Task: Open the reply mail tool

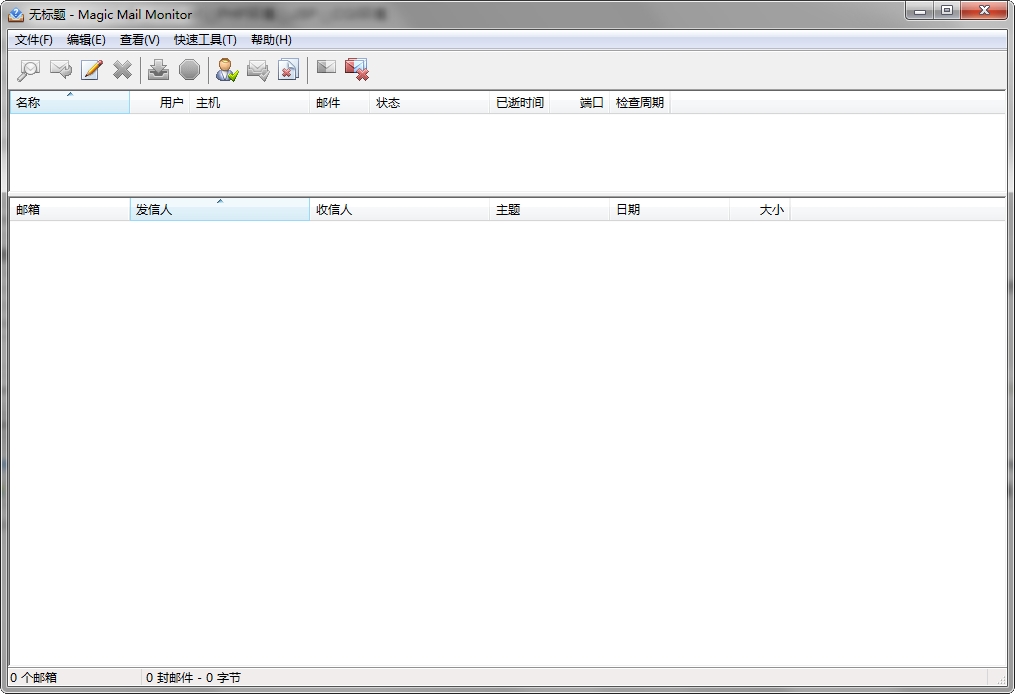Action: click(x=61, y=70)
